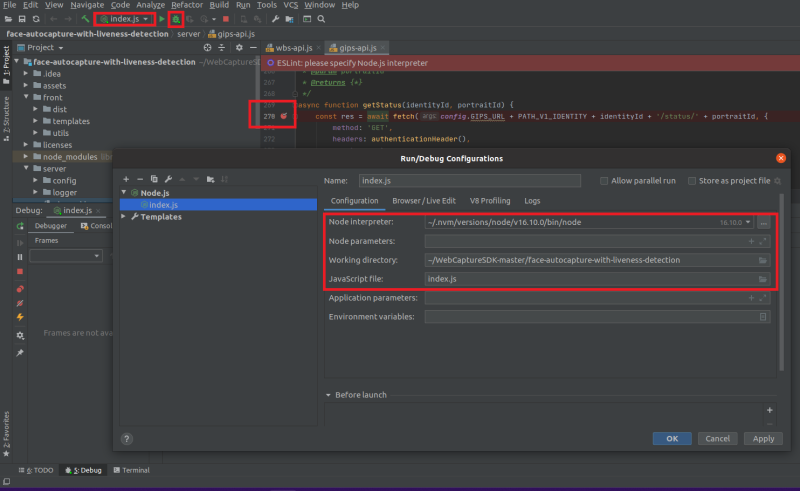Browse for working directory folder icon
The height and width of the screenshot is (491, 800).
point(763,260)
